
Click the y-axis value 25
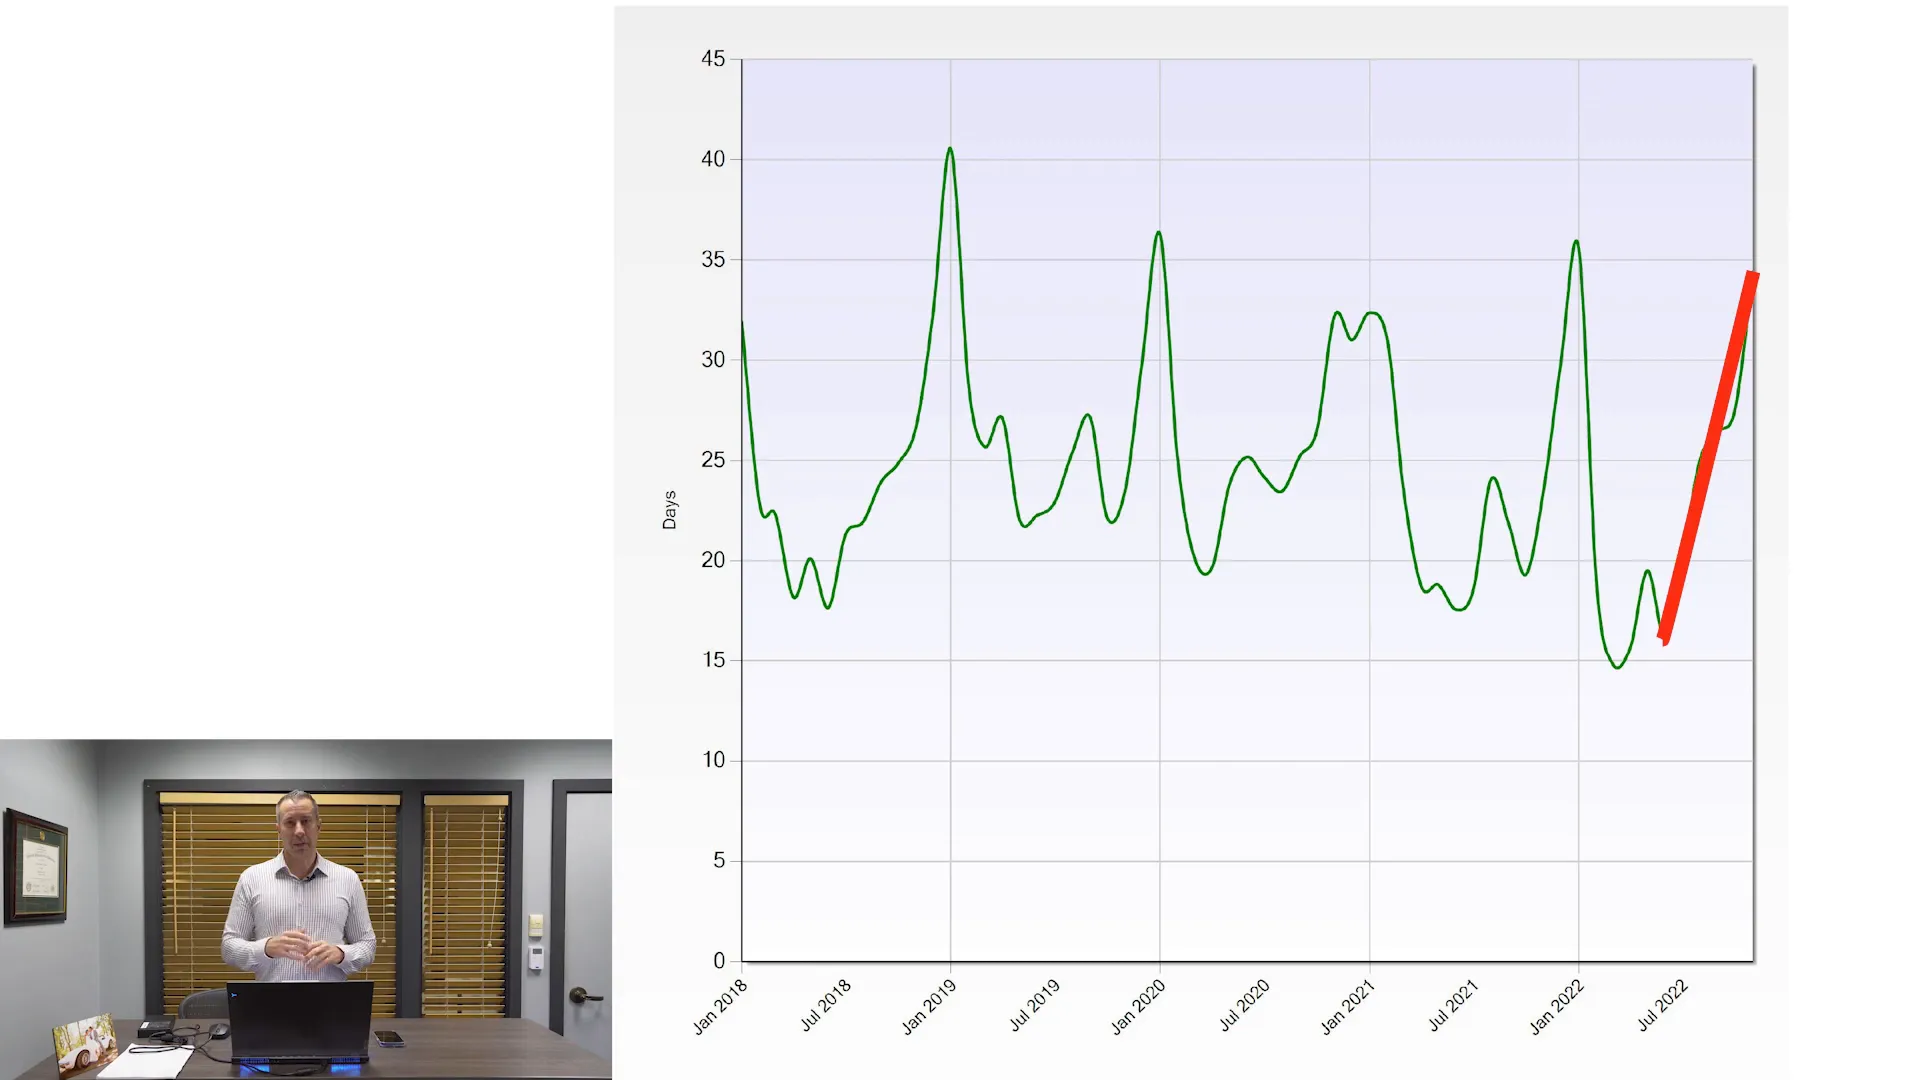click(713, 460)
